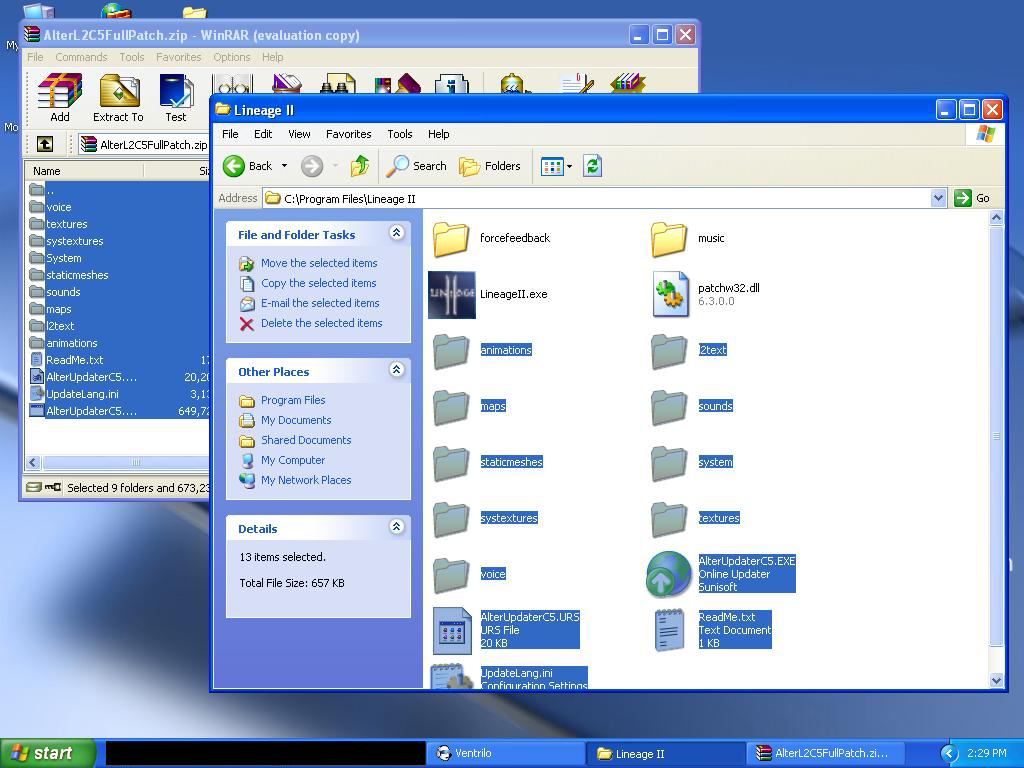Click Move the selected items
The image size is (1024, 768).
[x=319, y=263]
